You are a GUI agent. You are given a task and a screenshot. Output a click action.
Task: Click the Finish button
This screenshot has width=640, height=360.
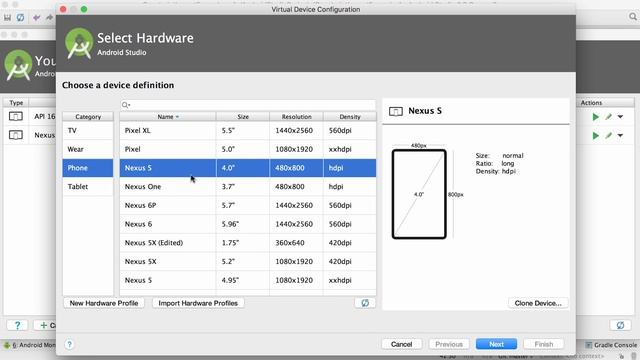pyautogui.click(x=544, y=344)
